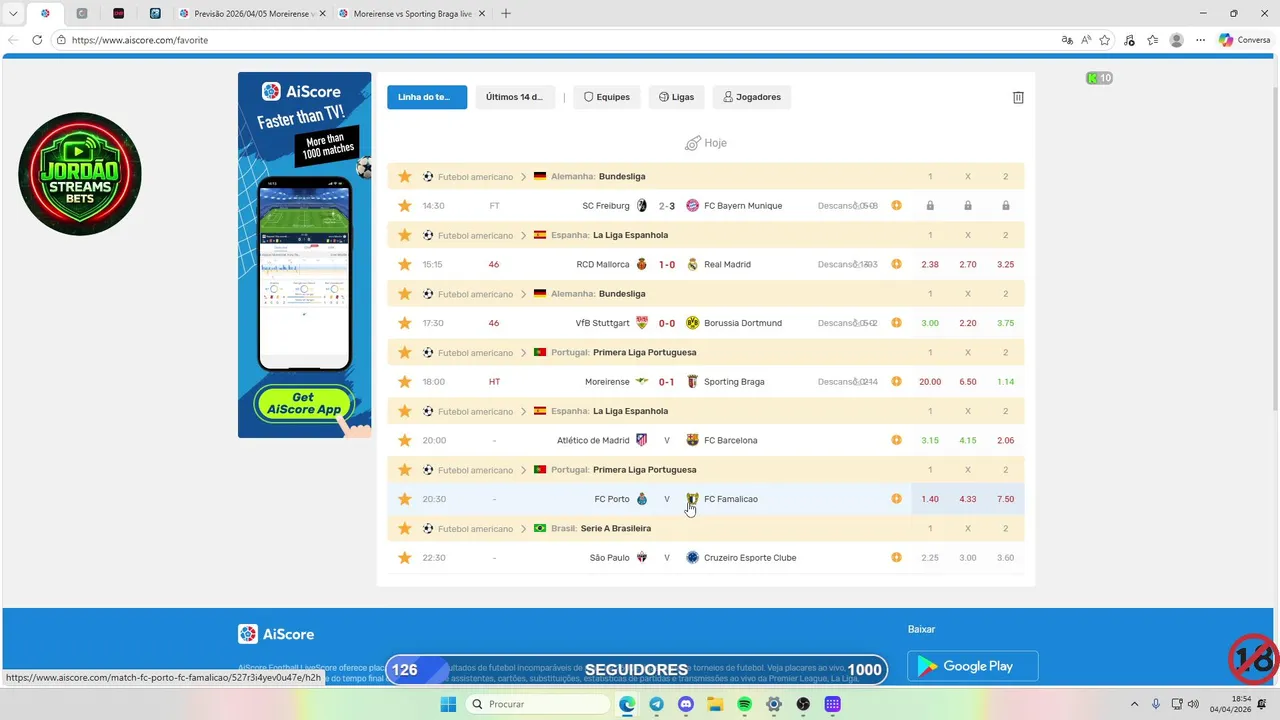
Task: Toggle star on Alemanha Bundesliga first league header
Action: [x=405, y=176]
